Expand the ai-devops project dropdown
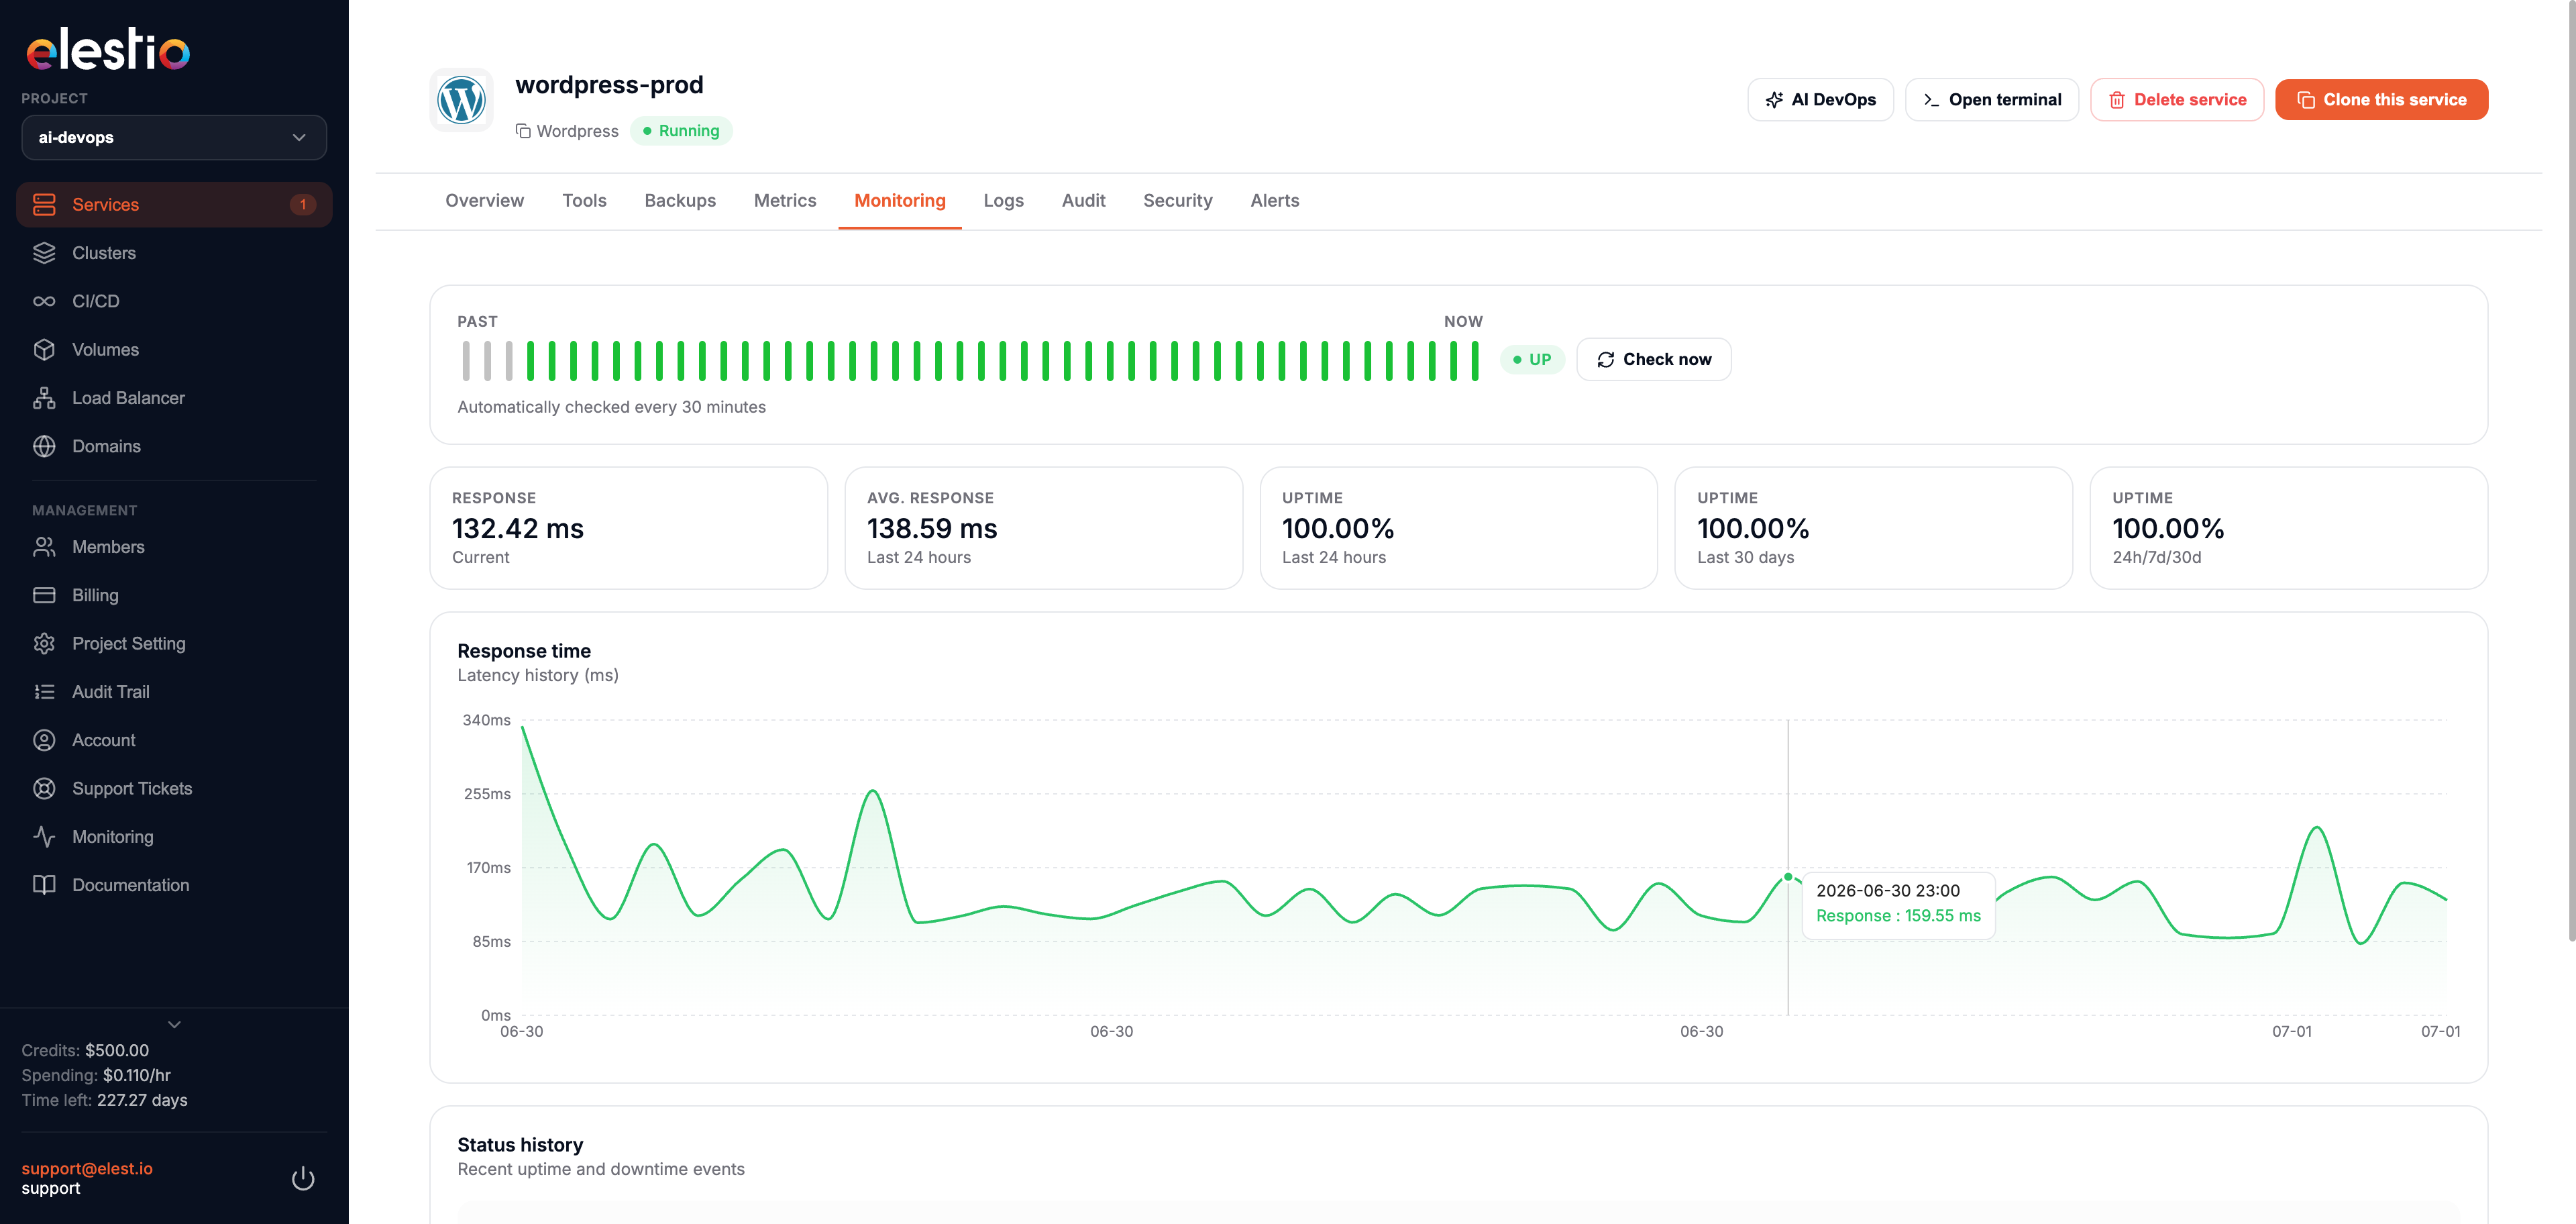The width and height of the screenshot is (2576, 1224). click(174, 137)
